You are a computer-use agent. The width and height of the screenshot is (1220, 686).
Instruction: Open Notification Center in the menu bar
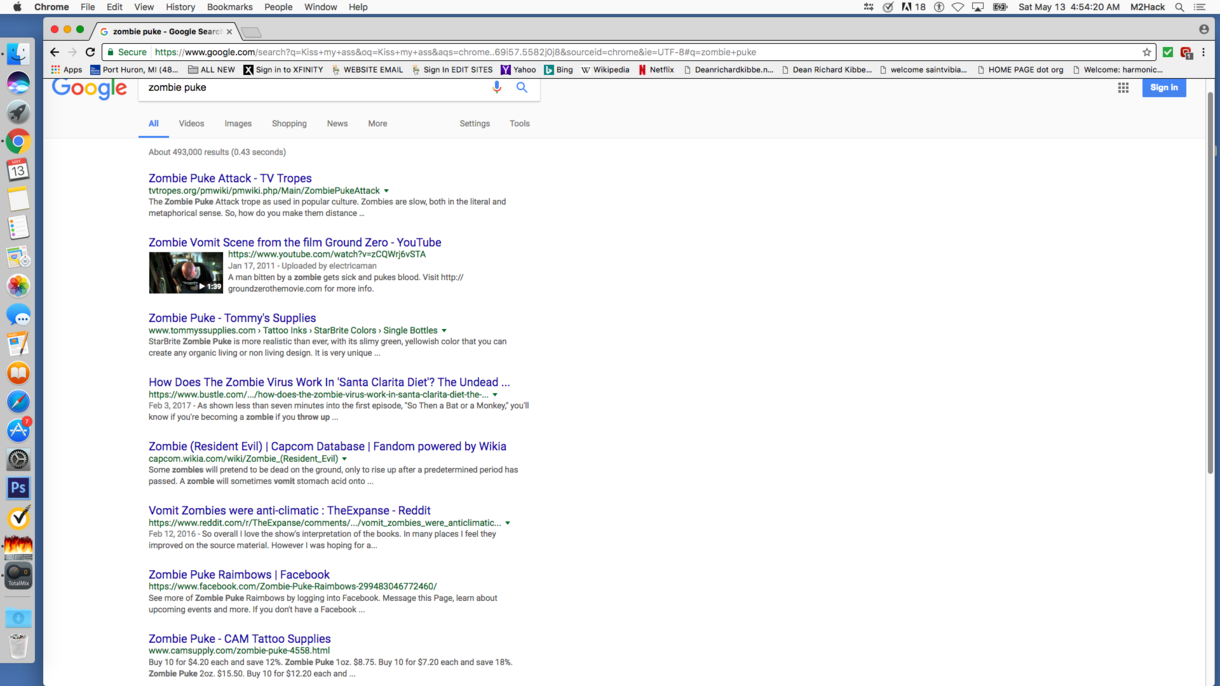(1200, 7)
